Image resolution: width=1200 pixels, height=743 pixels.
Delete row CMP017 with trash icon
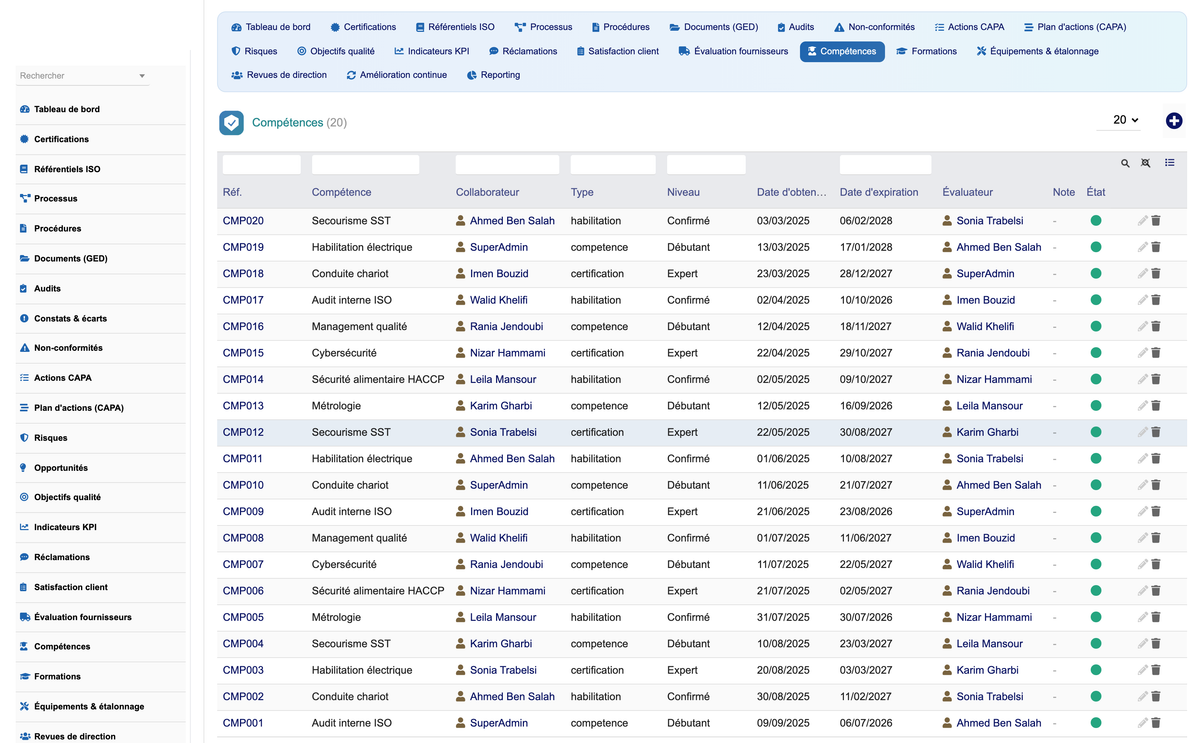1156,300
